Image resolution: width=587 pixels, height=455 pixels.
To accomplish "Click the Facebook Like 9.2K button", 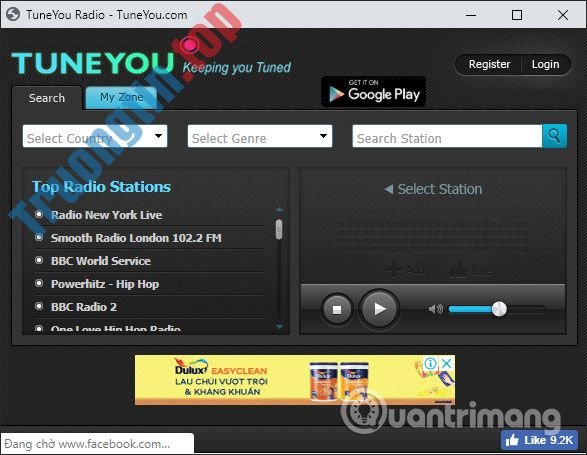I will coord(539,440).
